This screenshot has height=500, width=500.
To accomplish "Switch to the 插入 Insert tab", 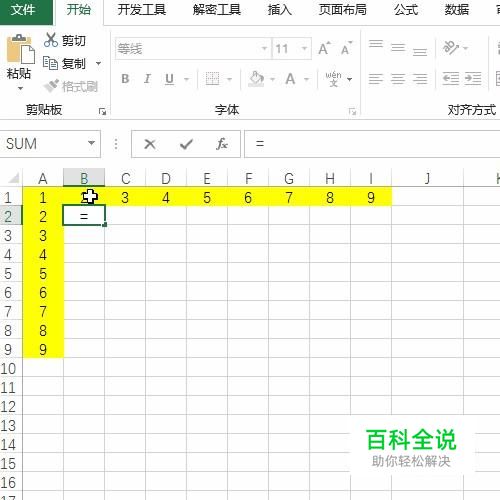I will [280, 10].
